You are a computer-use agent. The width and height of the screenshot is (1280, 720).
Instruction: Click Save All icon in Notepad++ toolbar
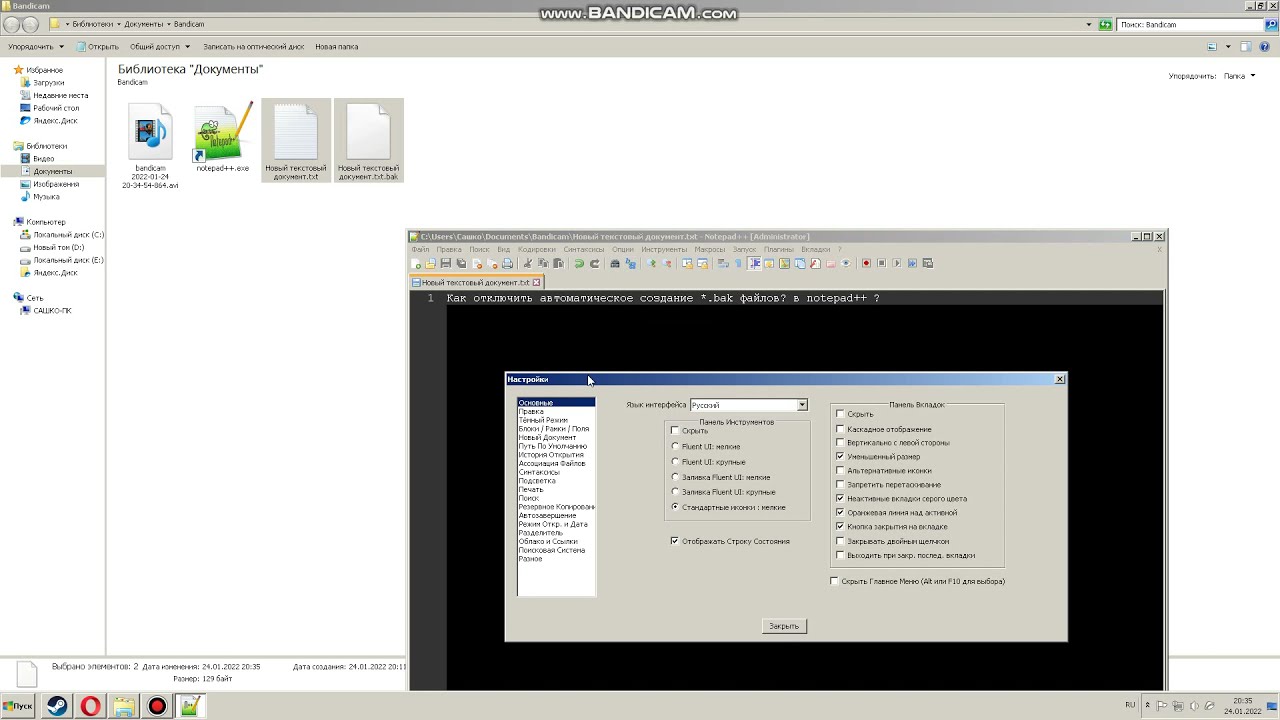[461, 263]
